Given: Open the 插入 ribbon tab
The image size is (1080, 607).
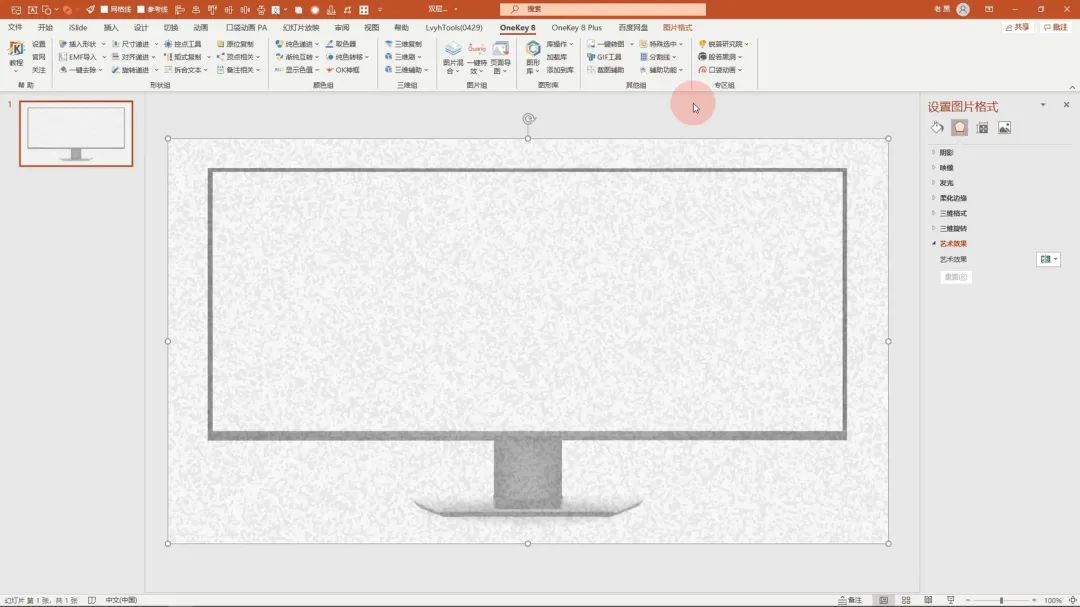Looking at the screenshot, I should pos(111,28).
